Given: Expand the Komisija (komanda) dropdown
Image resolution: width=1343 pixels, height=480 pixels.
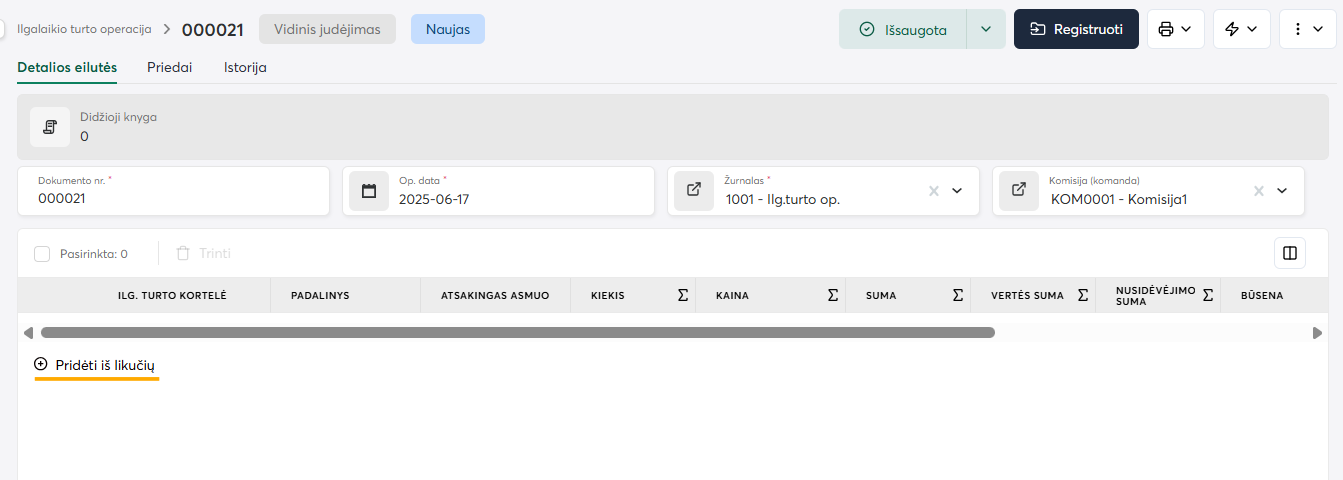Looking at the screenshot, I should point(1282,191).
